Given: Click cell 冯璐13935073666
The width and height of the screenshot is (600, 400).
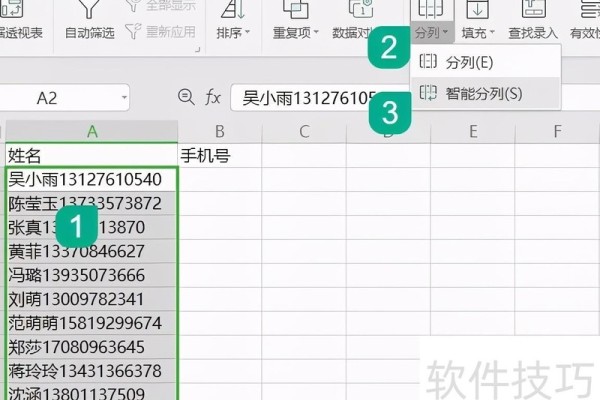Looking at the screenshot, I should [x=92, y=275].
